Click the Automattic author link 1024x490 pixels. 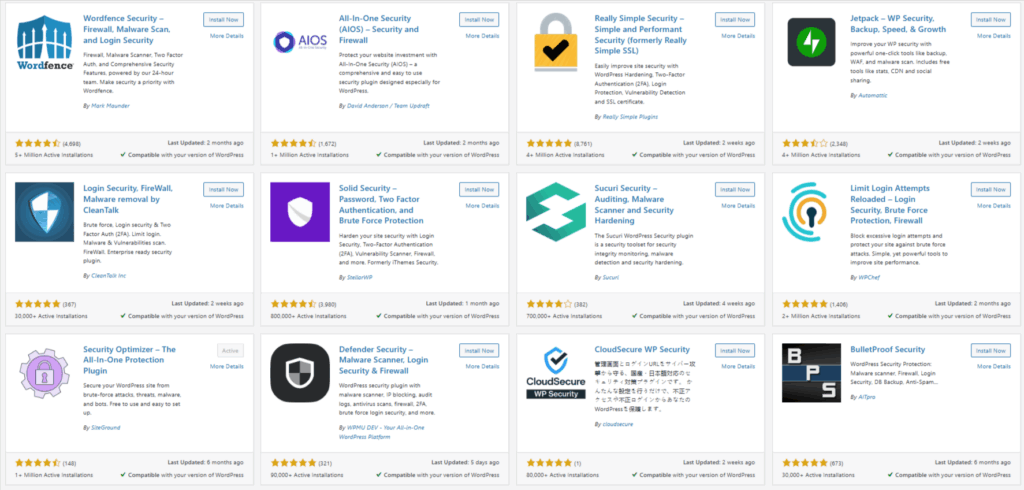[x=872, y=95]
